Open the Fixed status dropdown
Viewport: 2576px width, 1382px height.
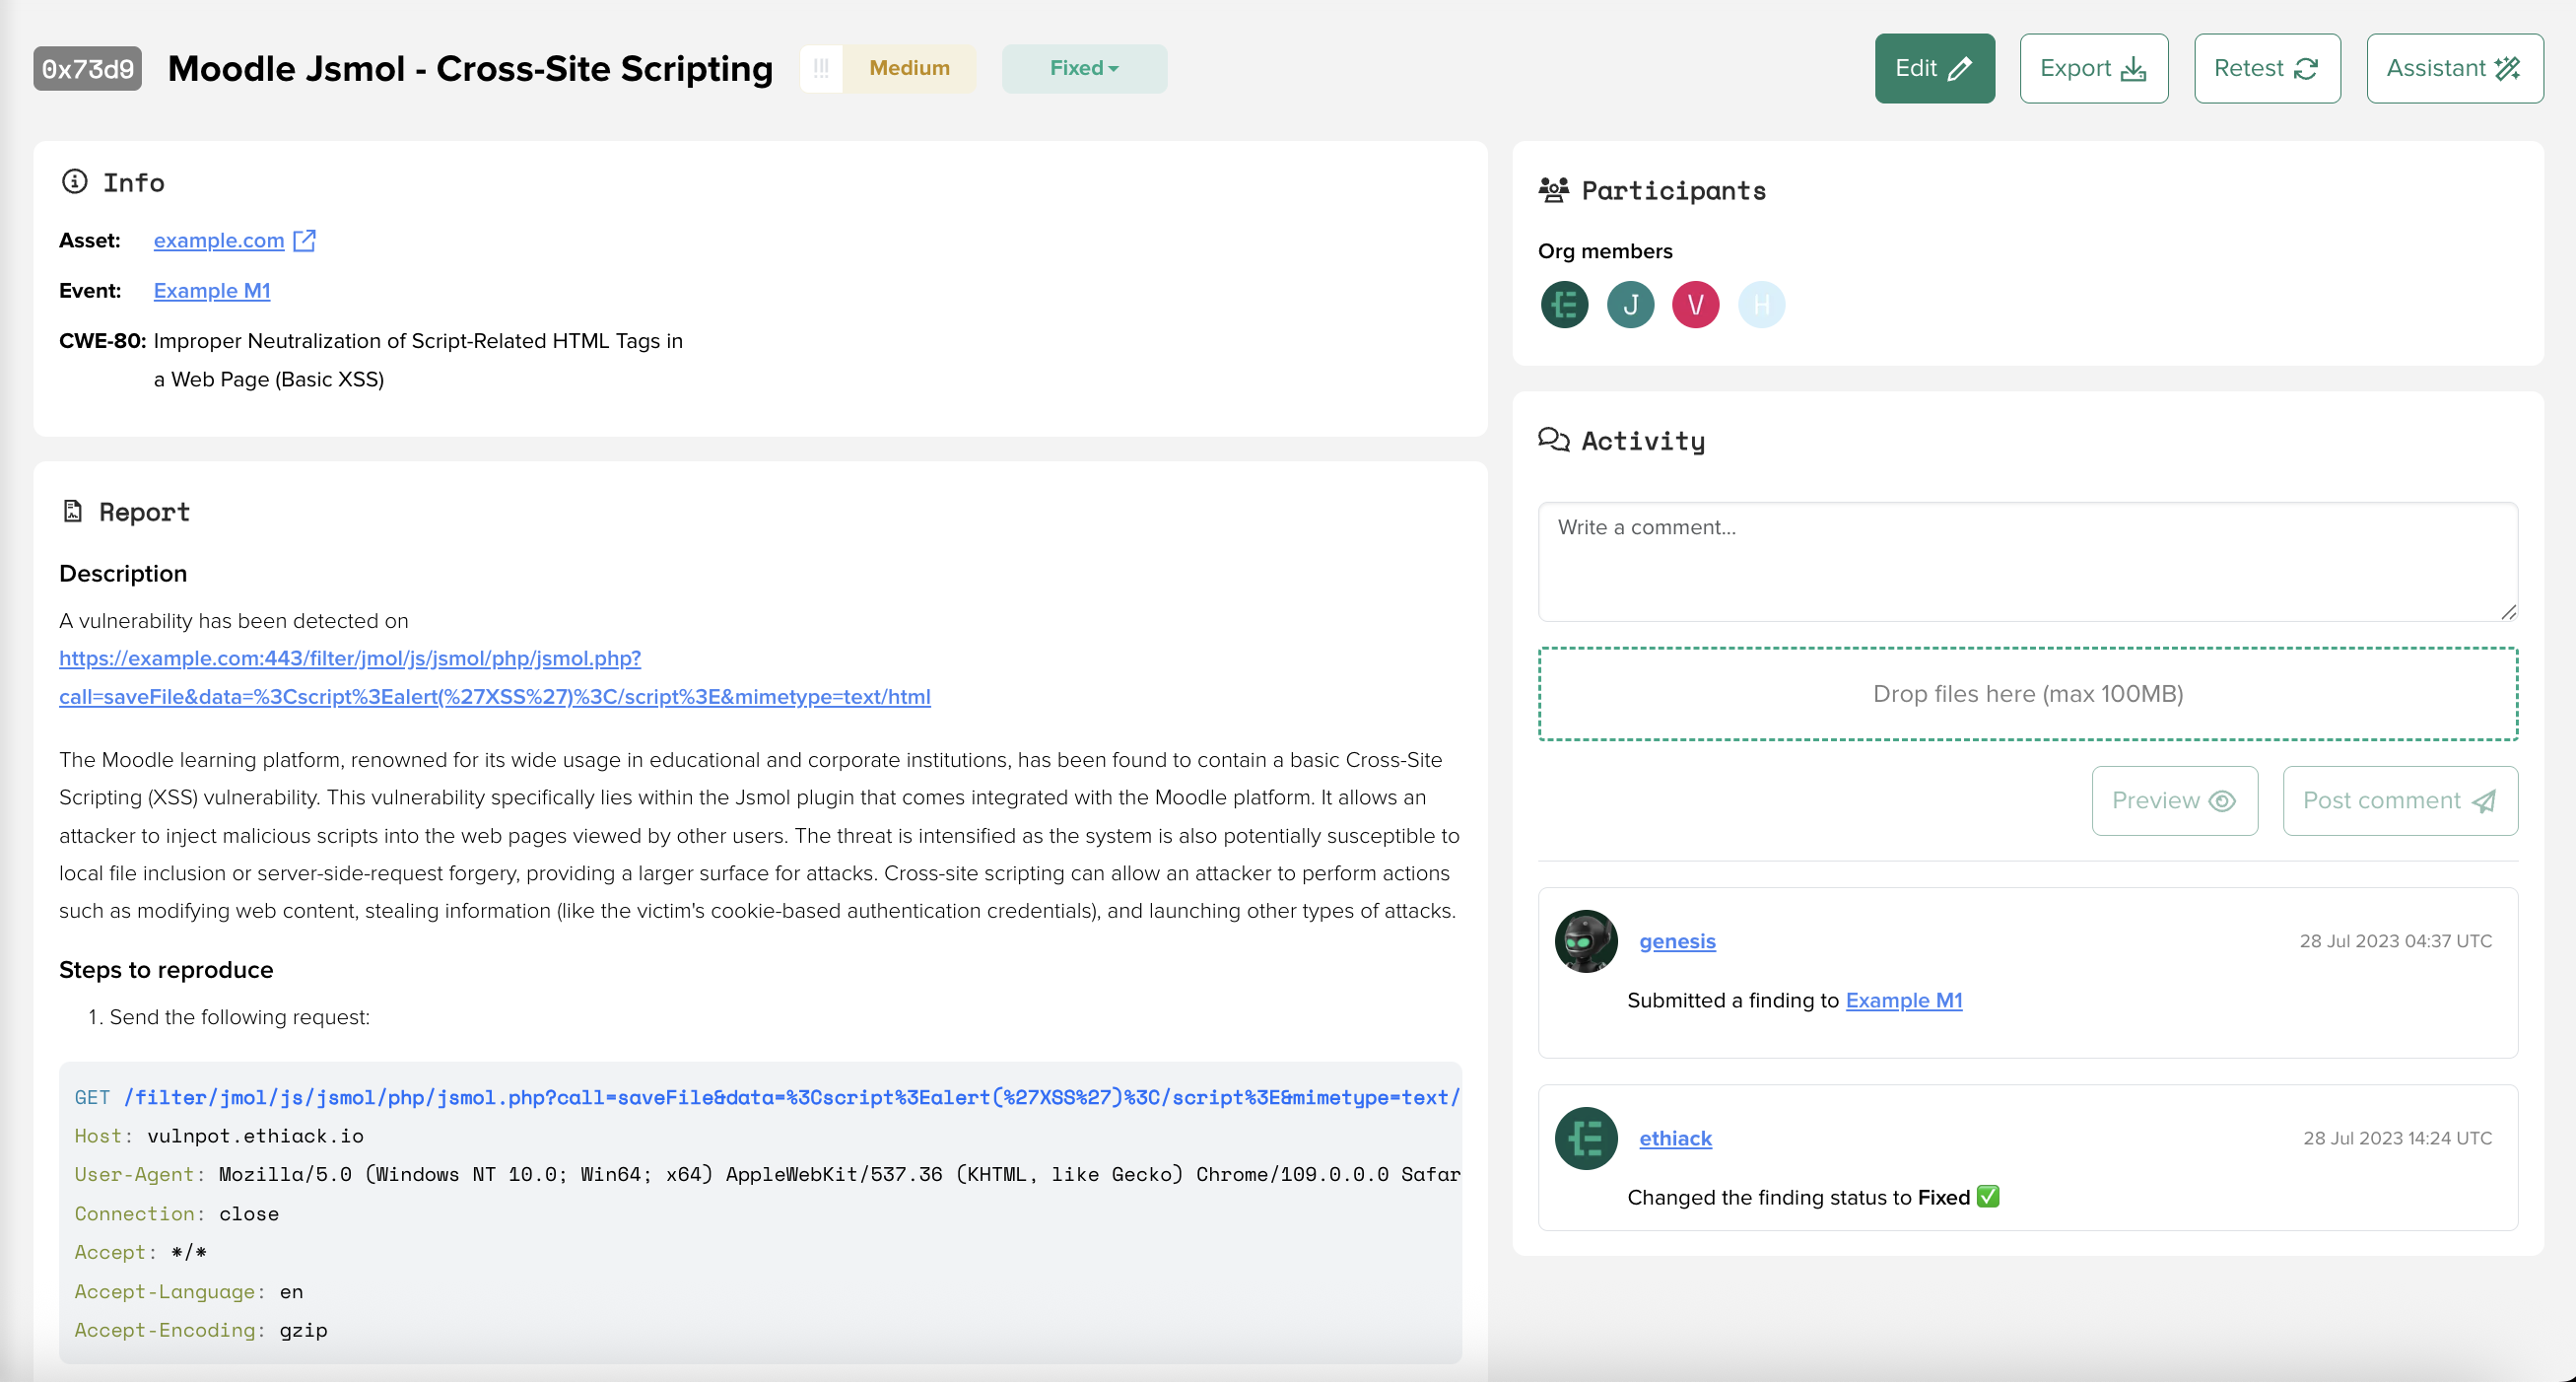click(x=1084, y=68)
